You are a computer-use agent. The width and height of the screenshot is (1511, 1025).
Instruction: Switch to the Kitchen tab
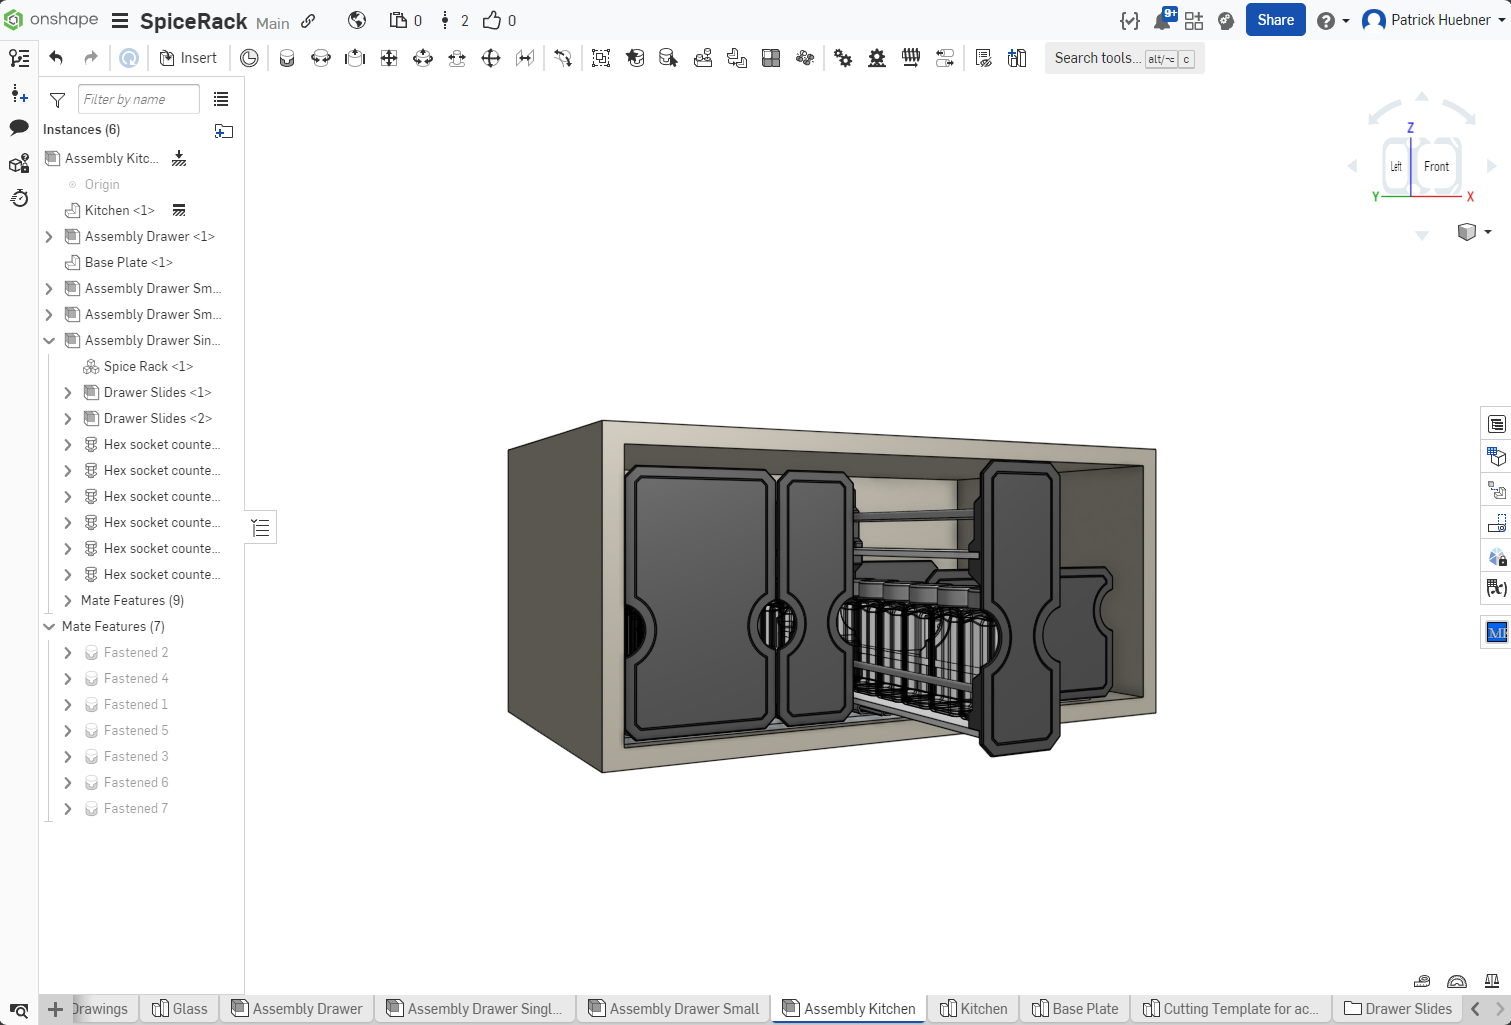click(973, 1009)
